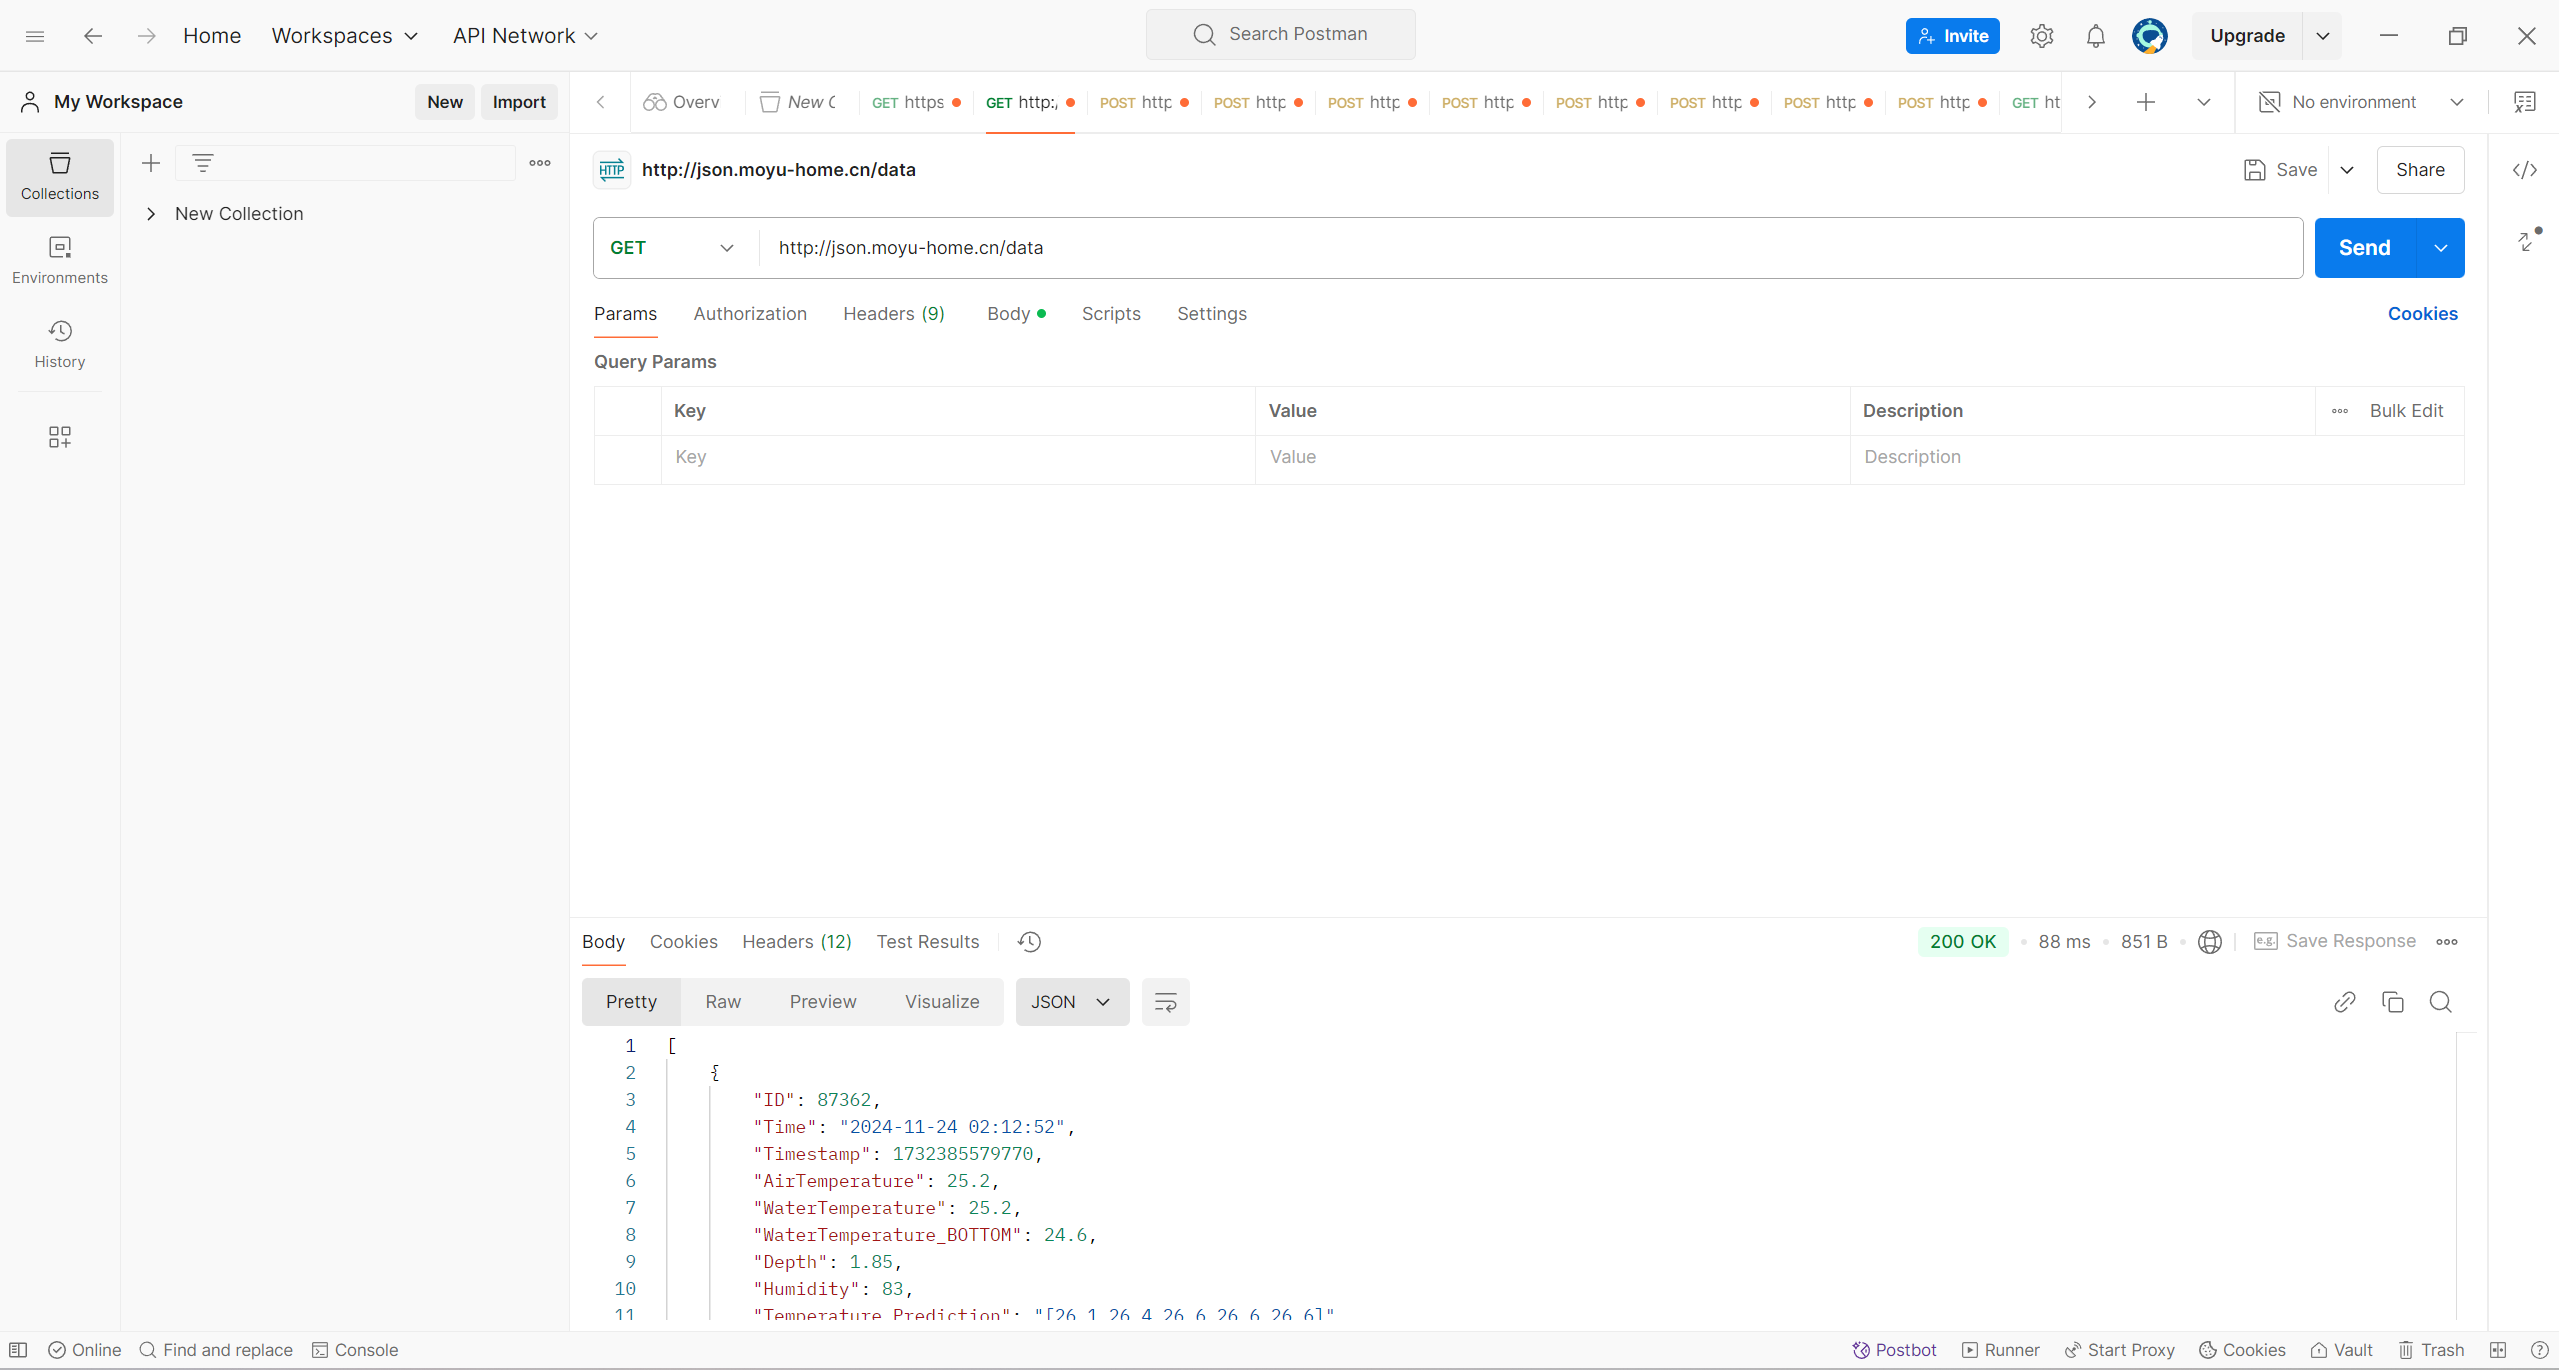
Task: Open the user avatar menu
Action: 2150,36
